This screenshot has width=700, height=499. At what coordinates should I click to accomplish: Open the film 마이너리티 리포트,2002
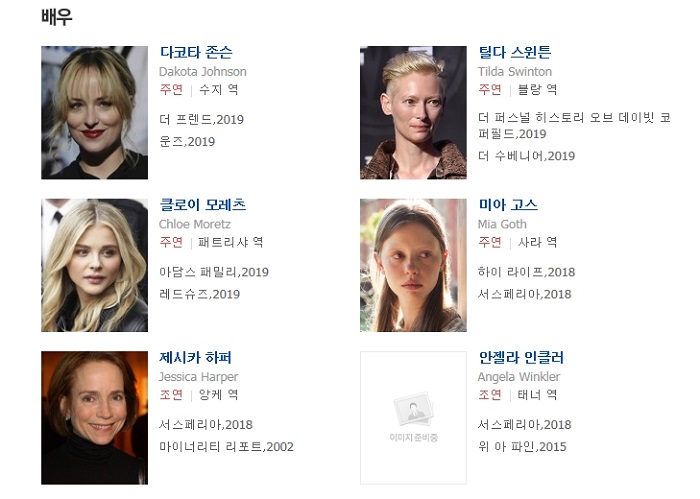[x=226, y=447]
